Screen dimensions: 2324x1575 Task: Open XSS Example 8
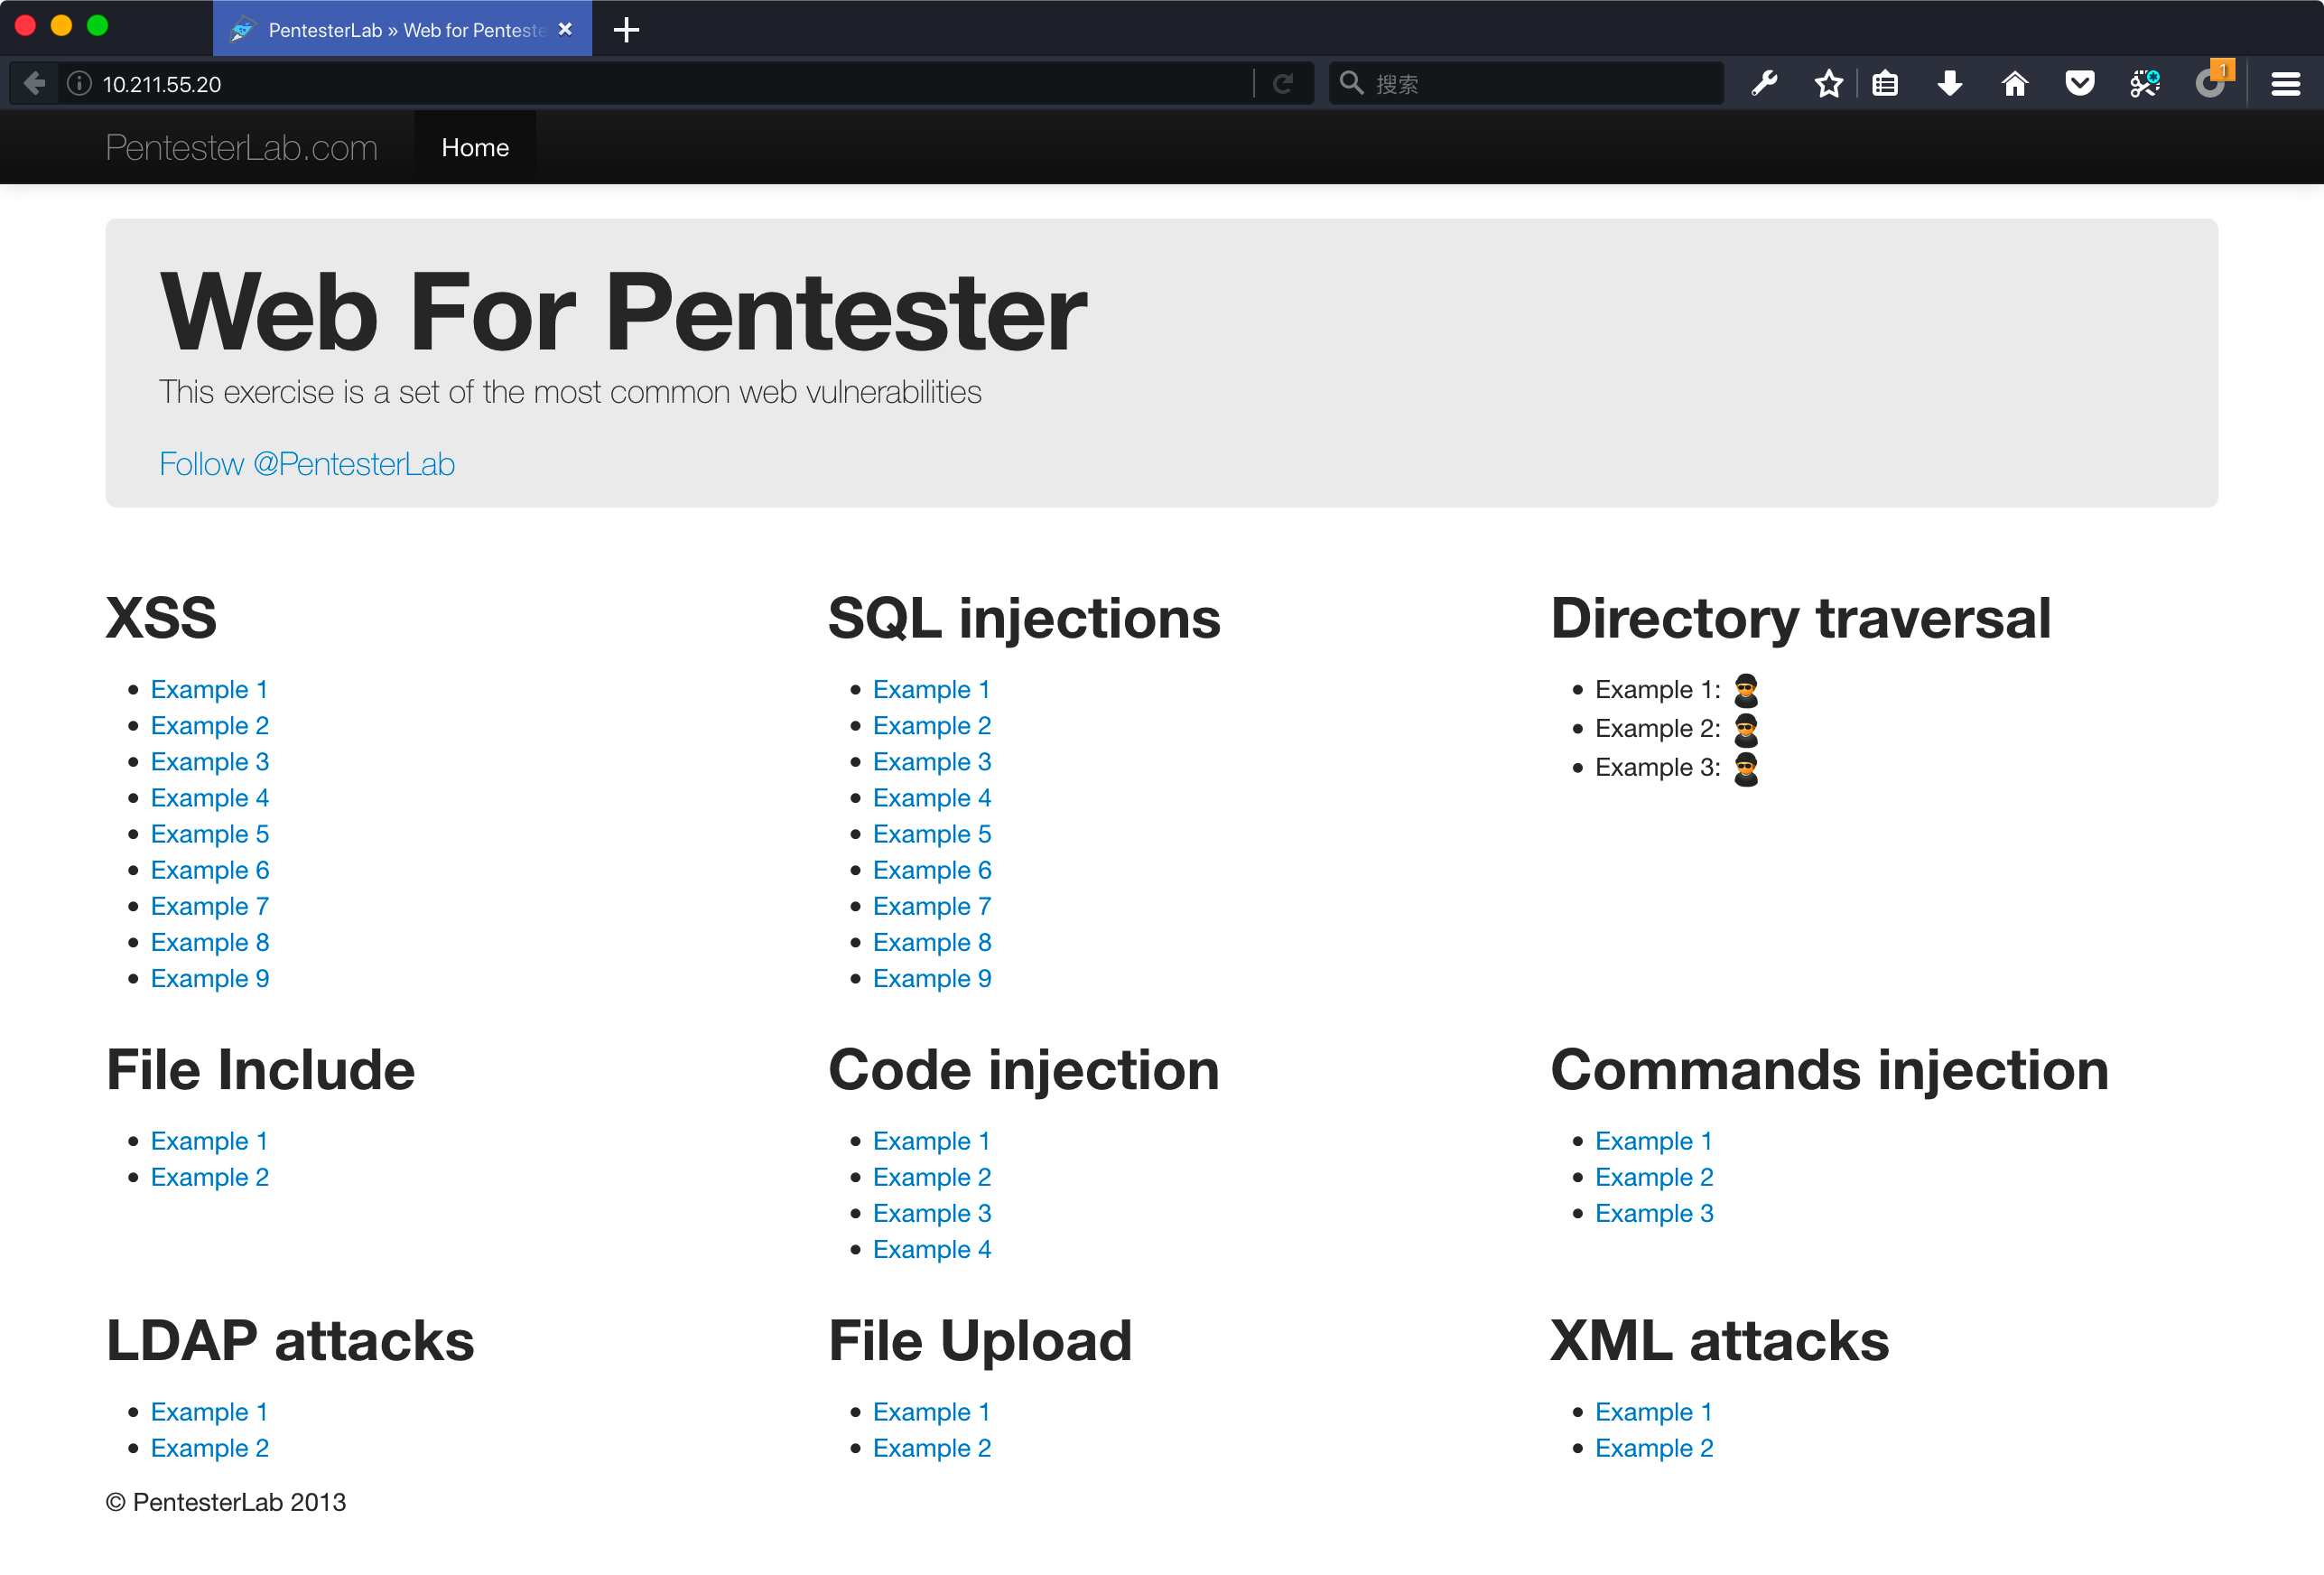pyautogui.click(x=210, y=941)
